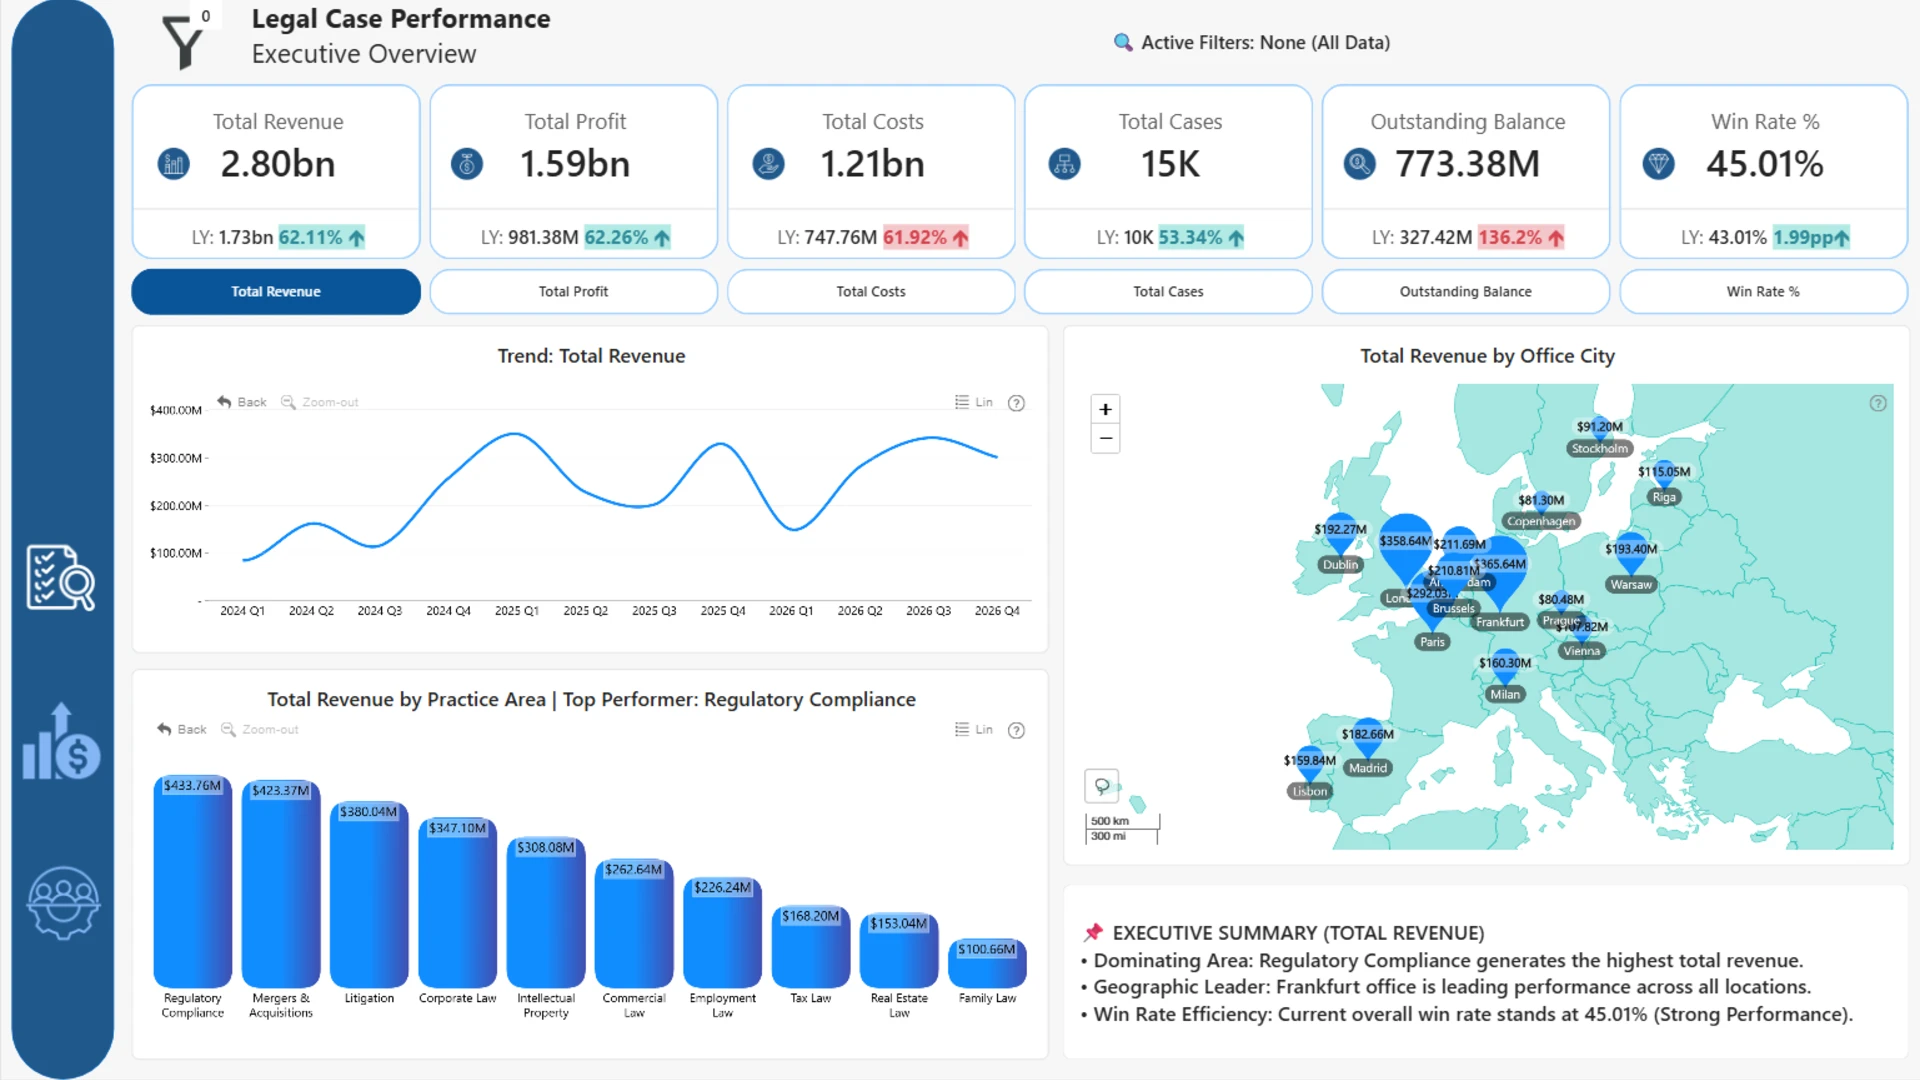Viewport: 1920px width, 1080px height.
Task: Click the 2.80bn Total Revenue value
Action: point(278,164)
